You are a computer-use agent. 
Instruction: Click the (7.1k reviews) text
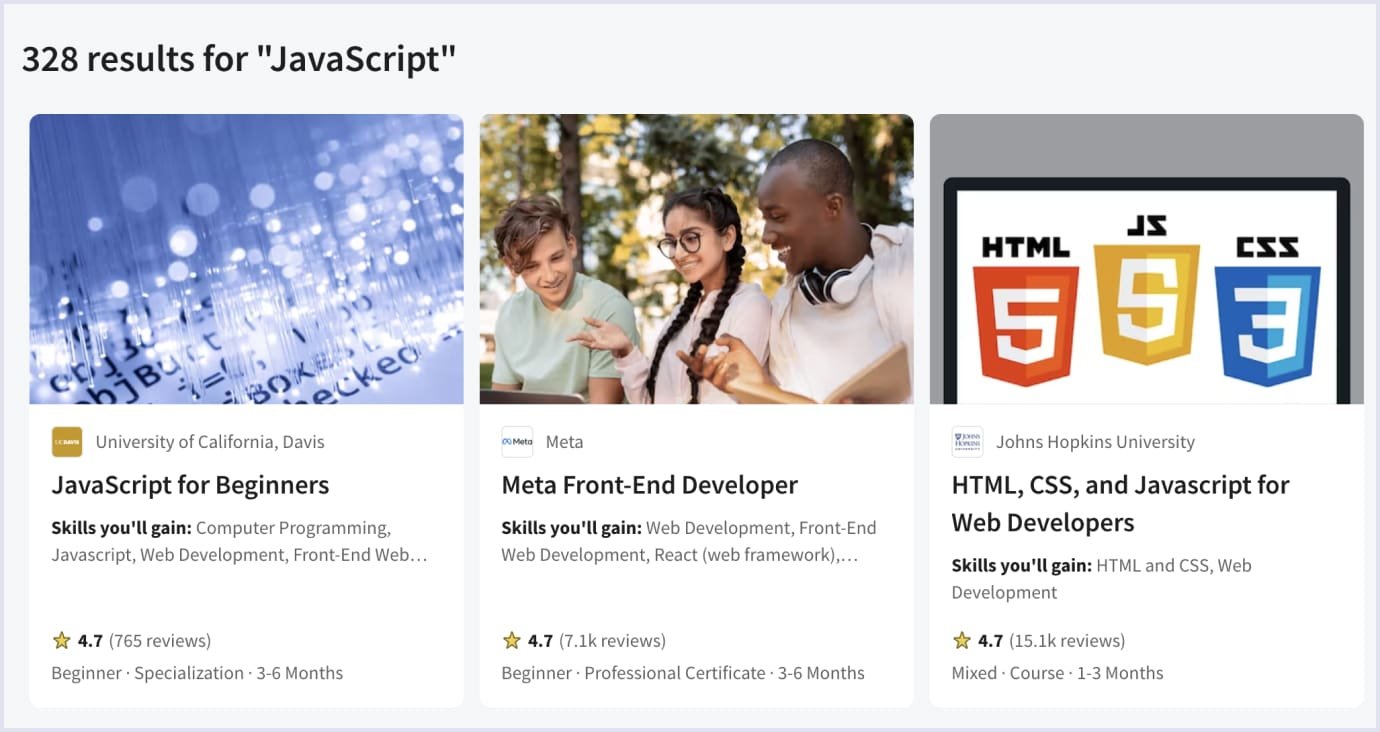[612, 641]
